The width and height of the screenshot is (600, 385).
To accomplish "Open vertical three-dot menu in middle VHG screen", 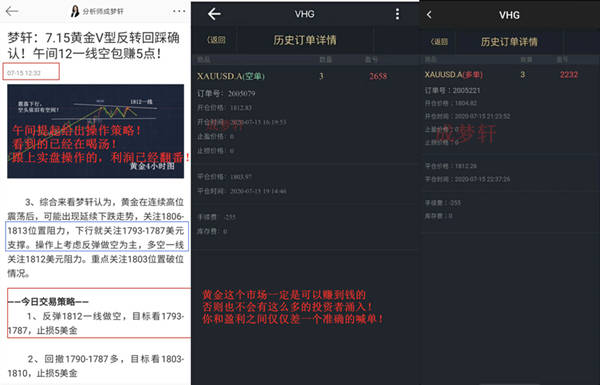I will coord(397,14).
